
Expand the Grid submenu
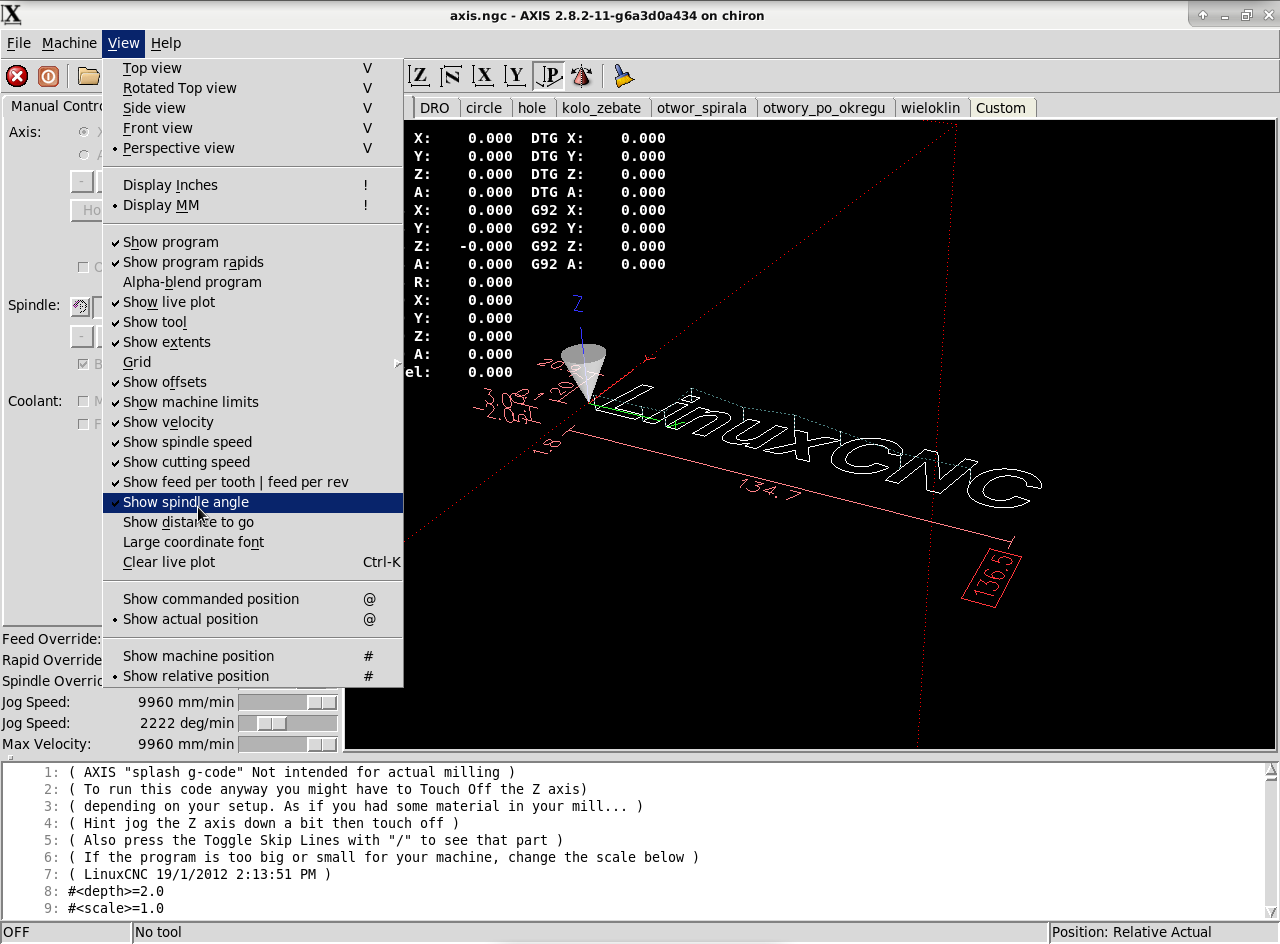253,362
